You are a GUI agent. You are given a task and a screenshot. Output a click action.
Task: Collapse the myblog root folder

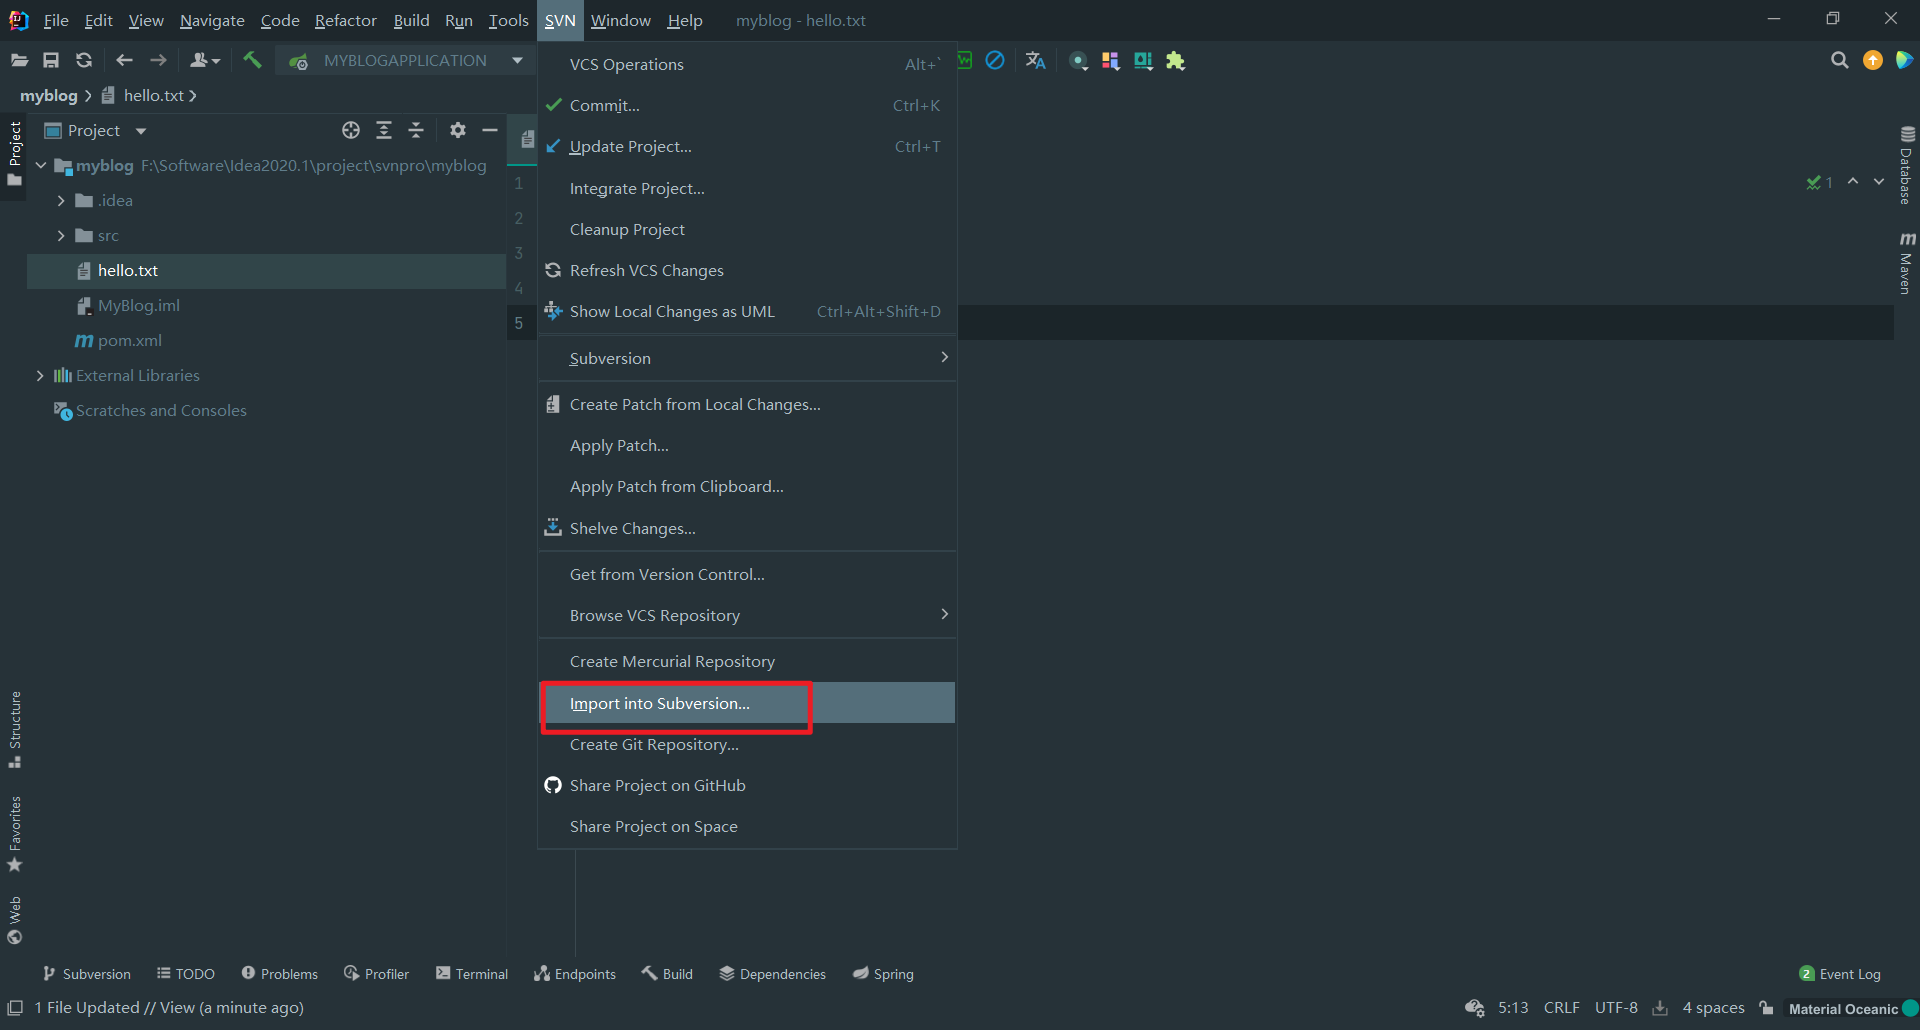(x=41, y=166)
